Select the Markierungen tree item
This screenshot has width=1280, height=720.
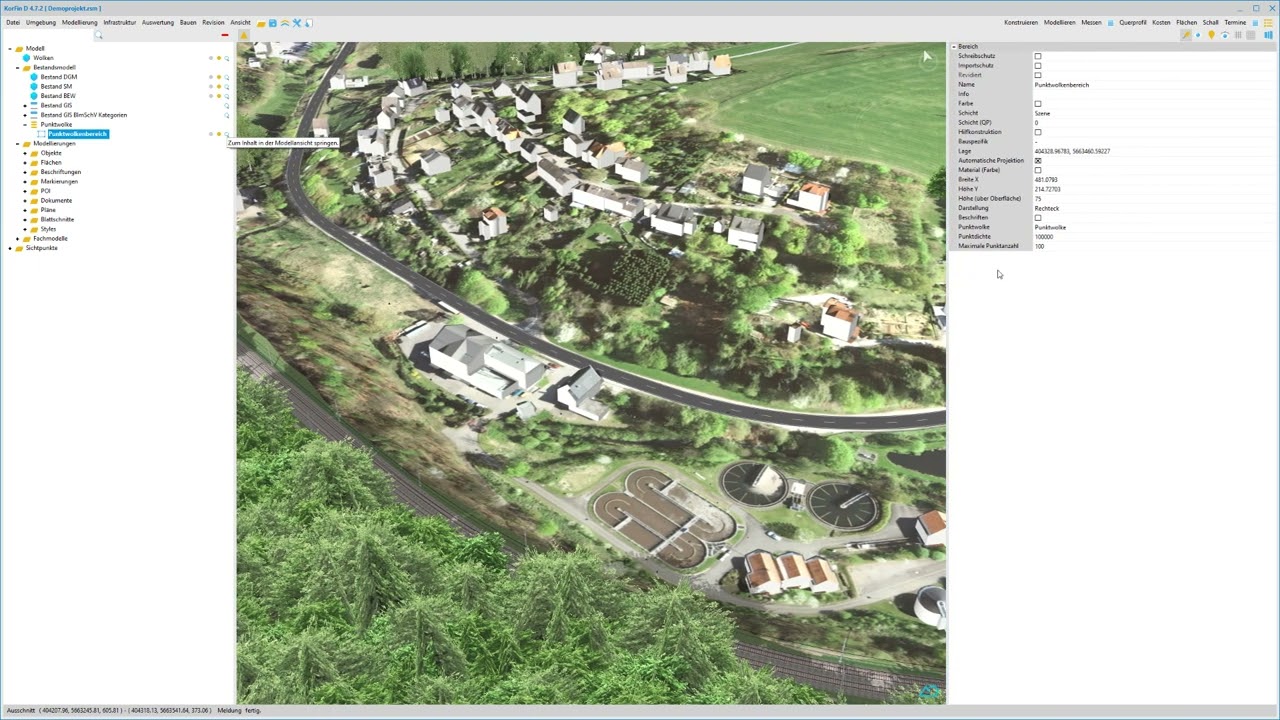[59, 182]
